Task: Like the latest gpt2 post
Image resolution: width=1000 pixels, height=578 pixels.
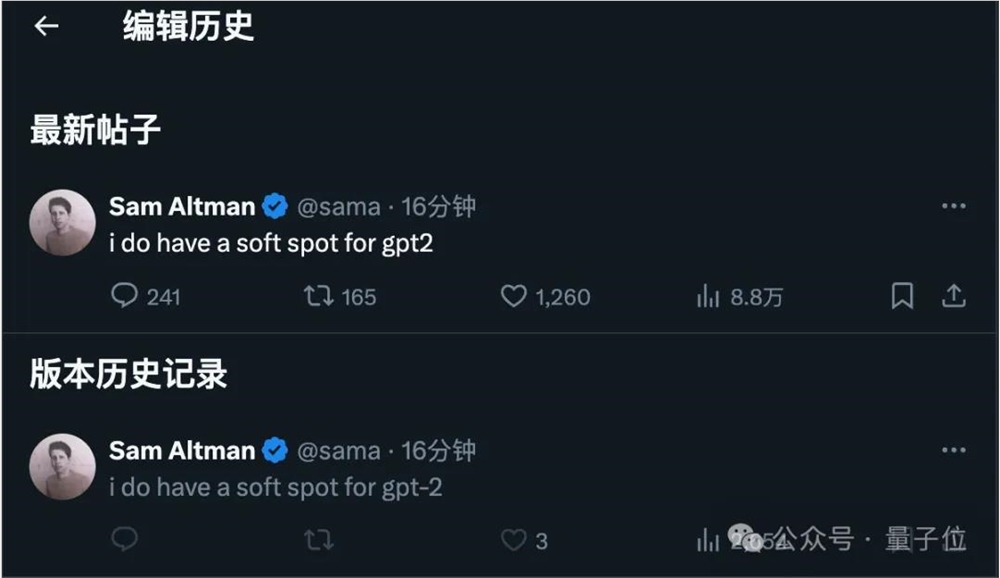Action: 513,296
